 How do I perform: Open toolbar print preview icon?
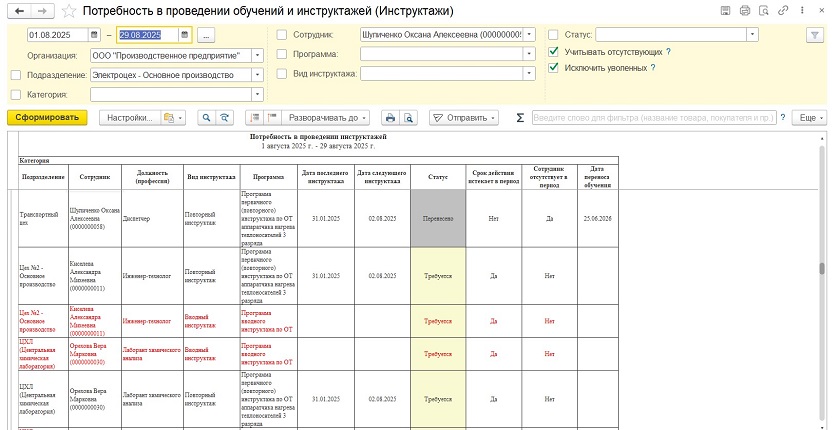tap(408, 118)
